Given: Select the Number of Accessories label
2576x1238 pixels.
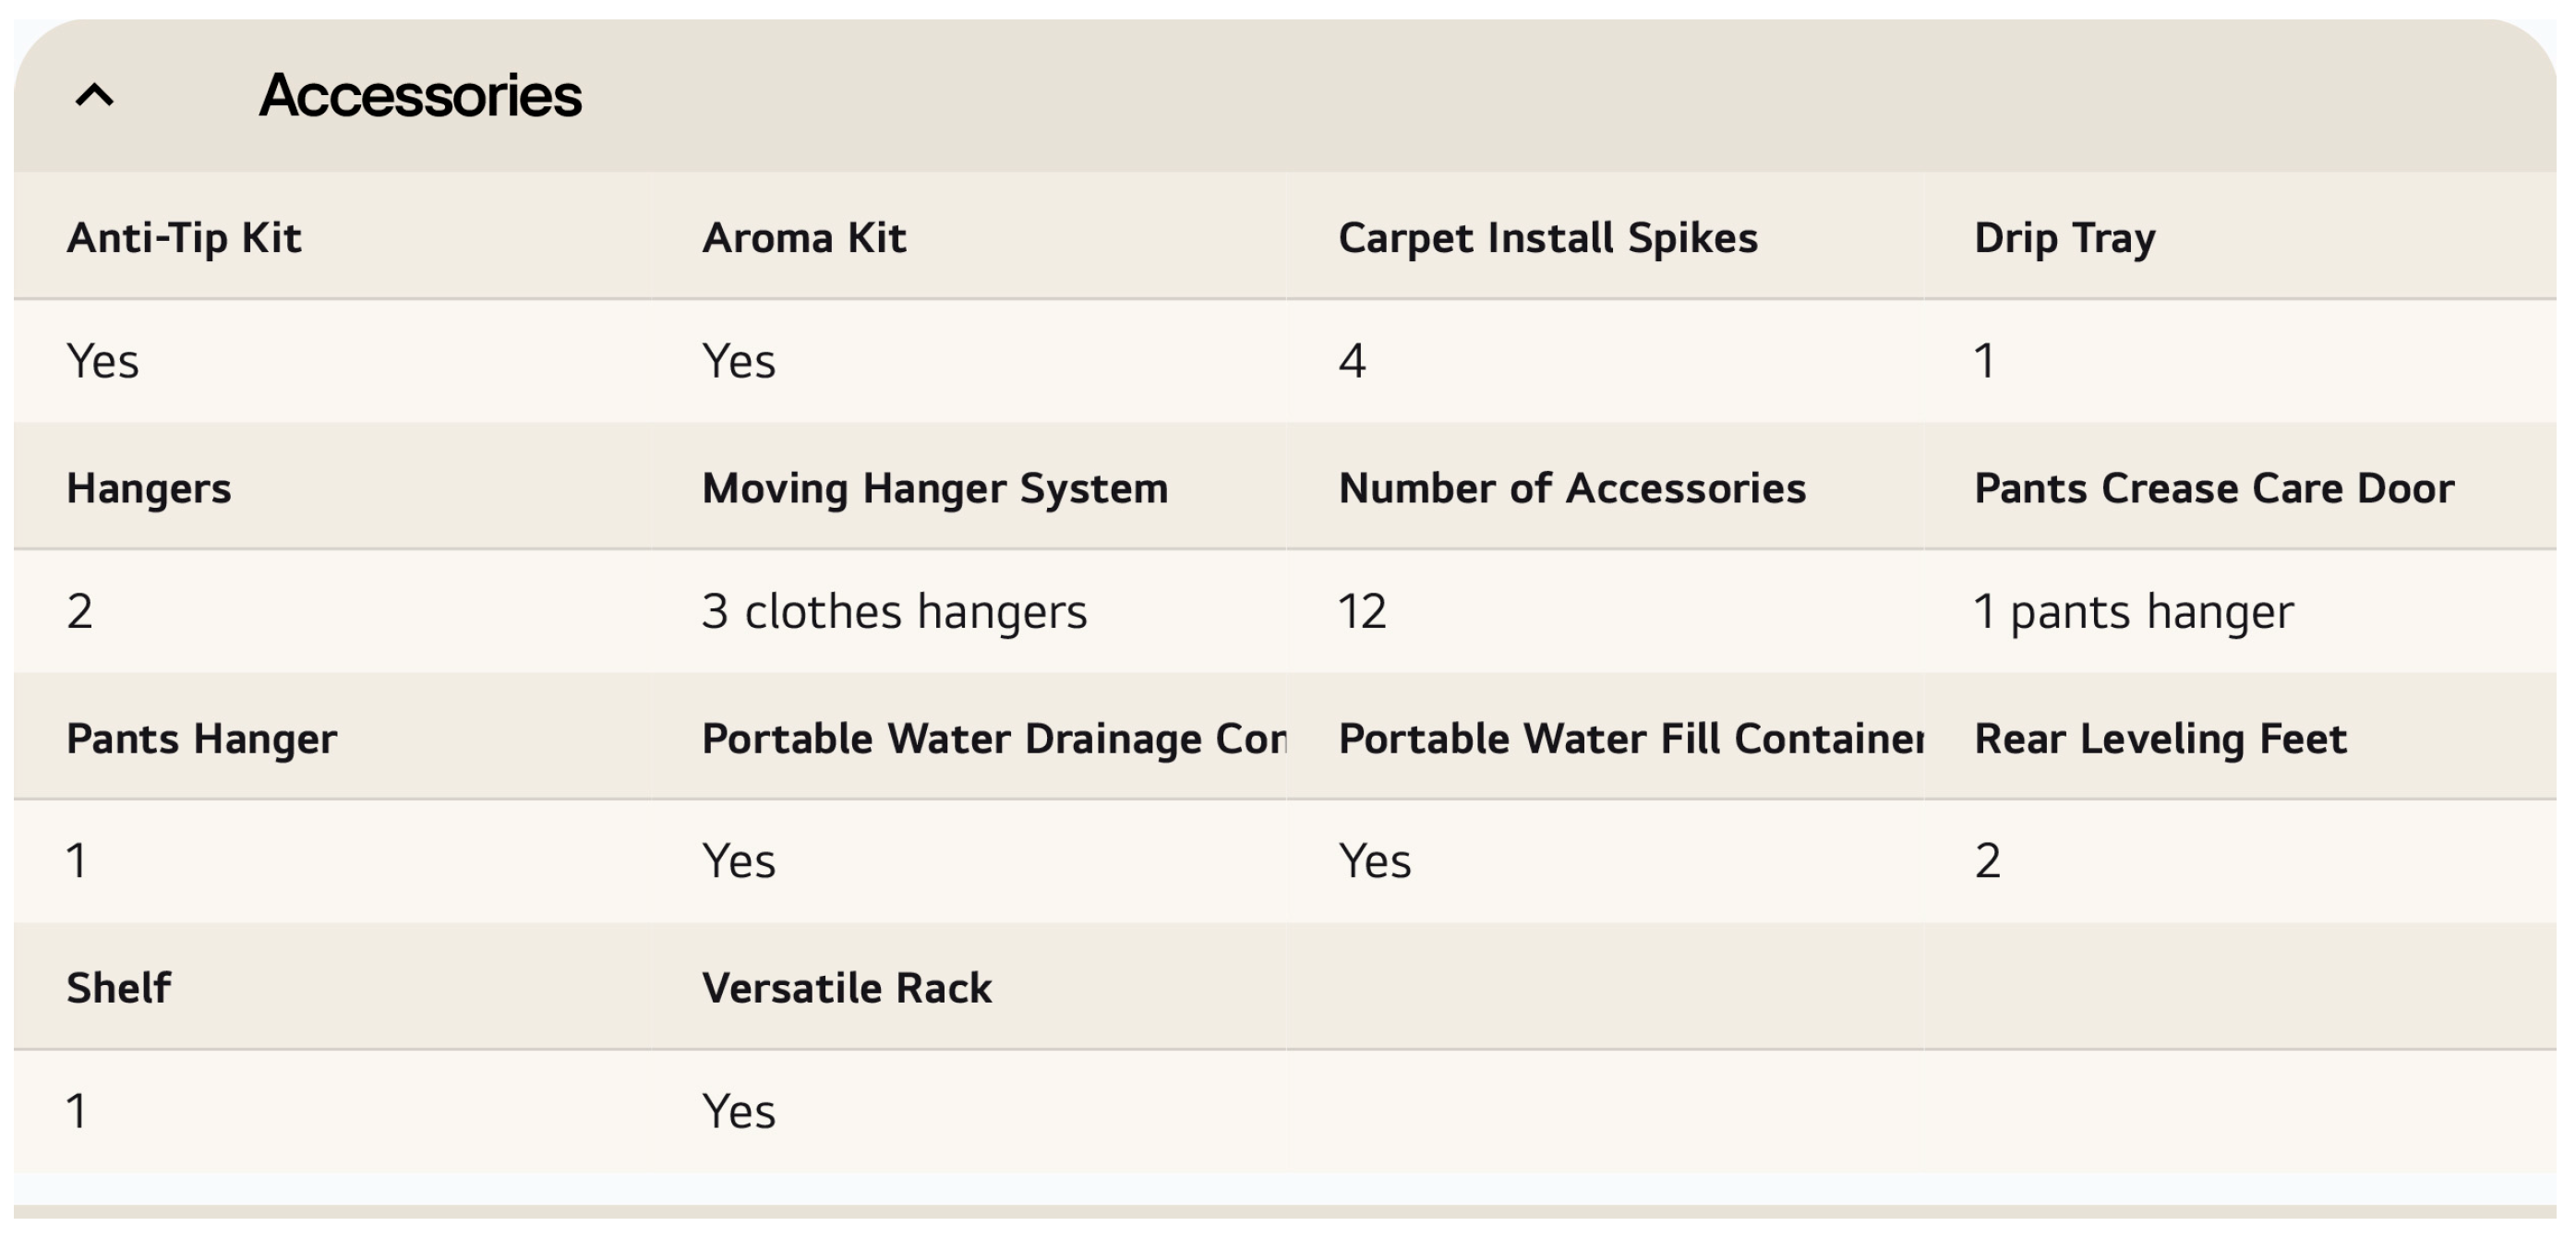Looking at the screenshot, I should click(x=1572, y=488).
